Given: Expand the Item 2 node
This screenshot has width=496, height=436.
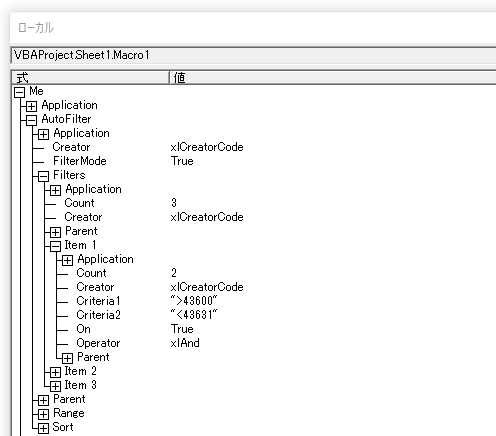Looking at the screenshot, I should pos(55,372).
